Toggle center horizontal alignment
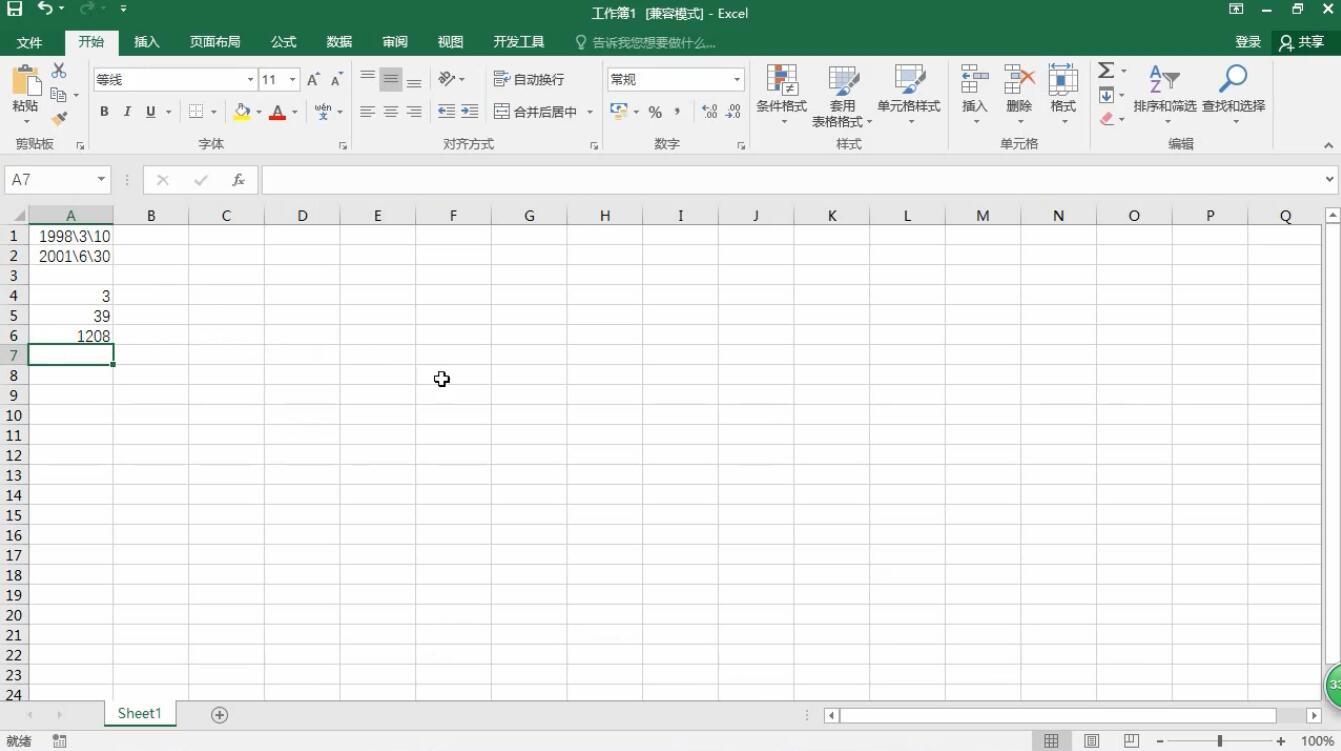Viewport: 1341px width, 751px height. coord(391,112)
